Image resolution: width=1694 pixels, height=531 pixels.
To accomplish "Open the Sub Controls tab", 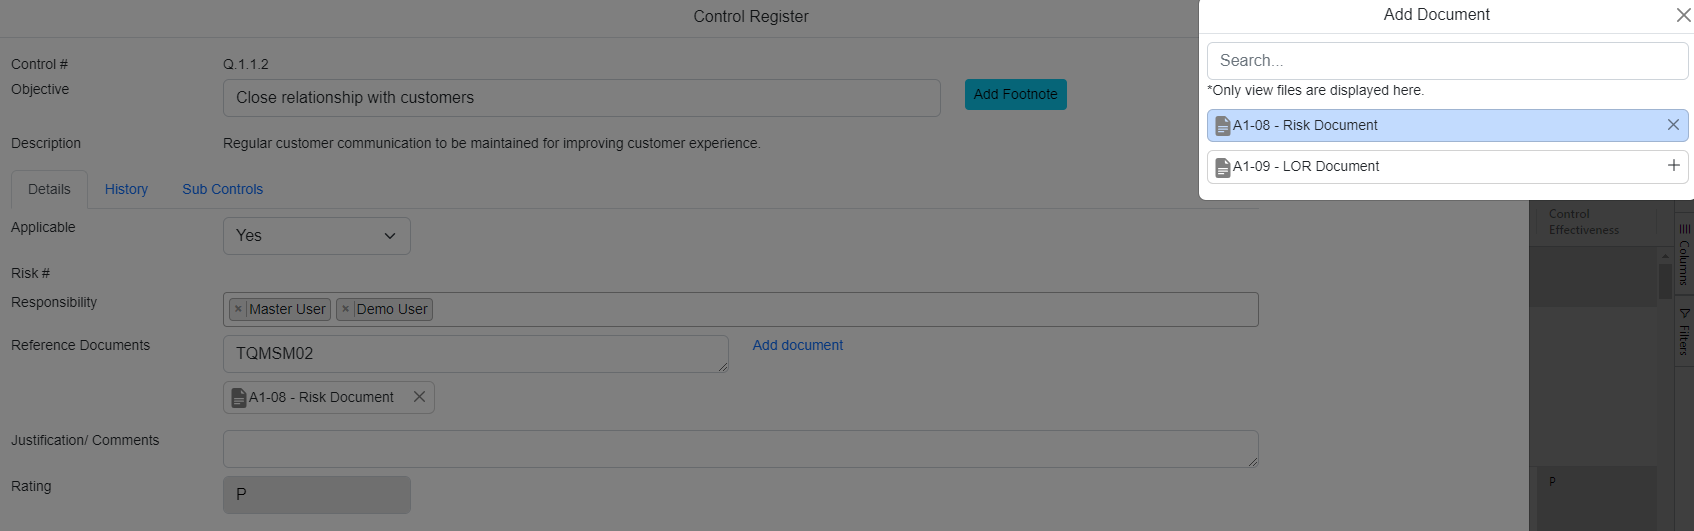I will pos(222,189).
